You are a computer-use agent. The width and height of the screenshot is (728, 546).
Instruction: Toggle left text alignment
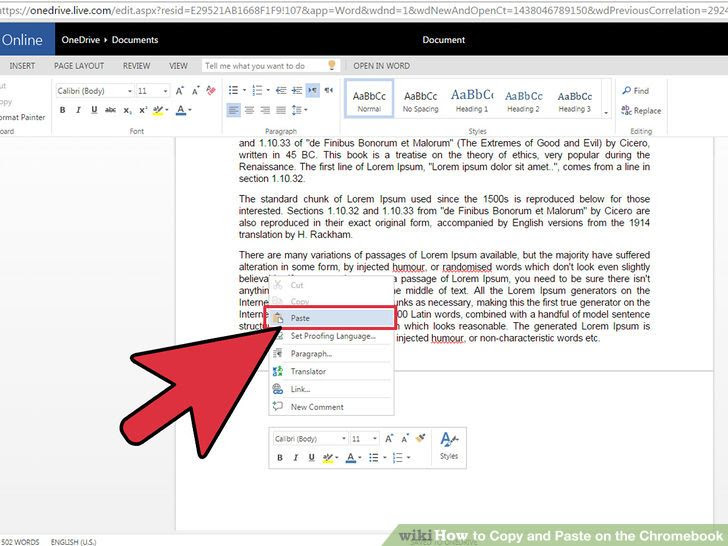pyautogui.click(x=234, y=110)
